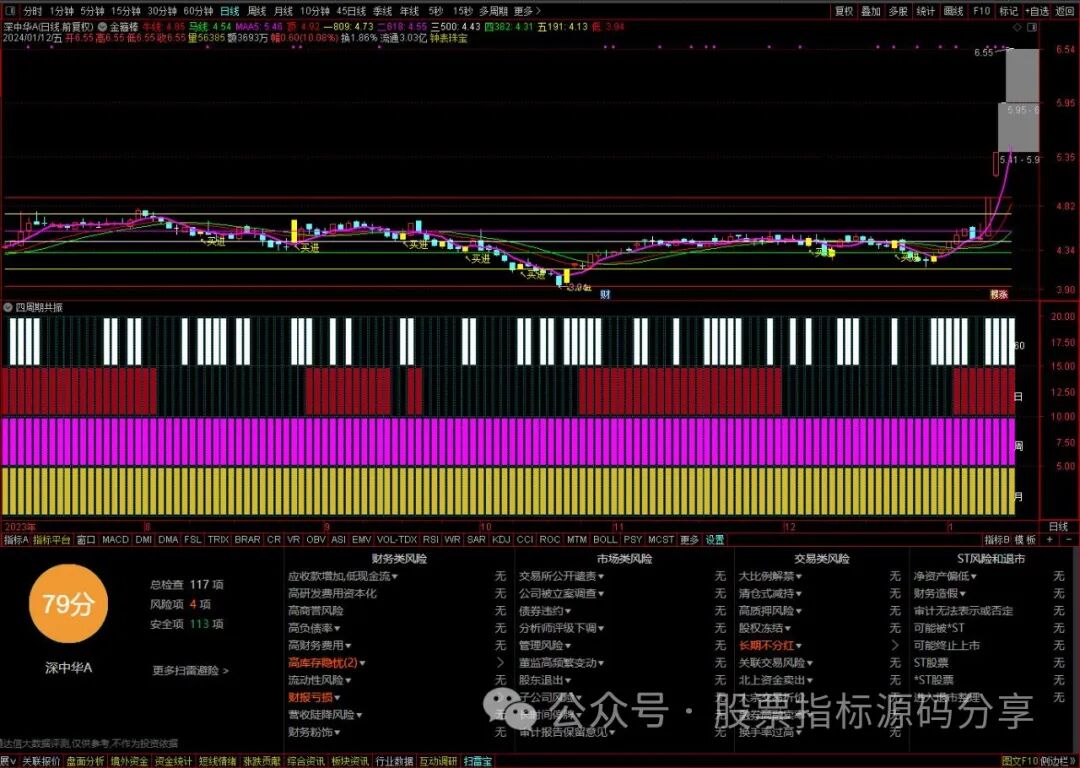Viewport: 1080px width, 768px height.
Task: Expand the 应收款增加,低现金流 item
Action: click(343, 576)
